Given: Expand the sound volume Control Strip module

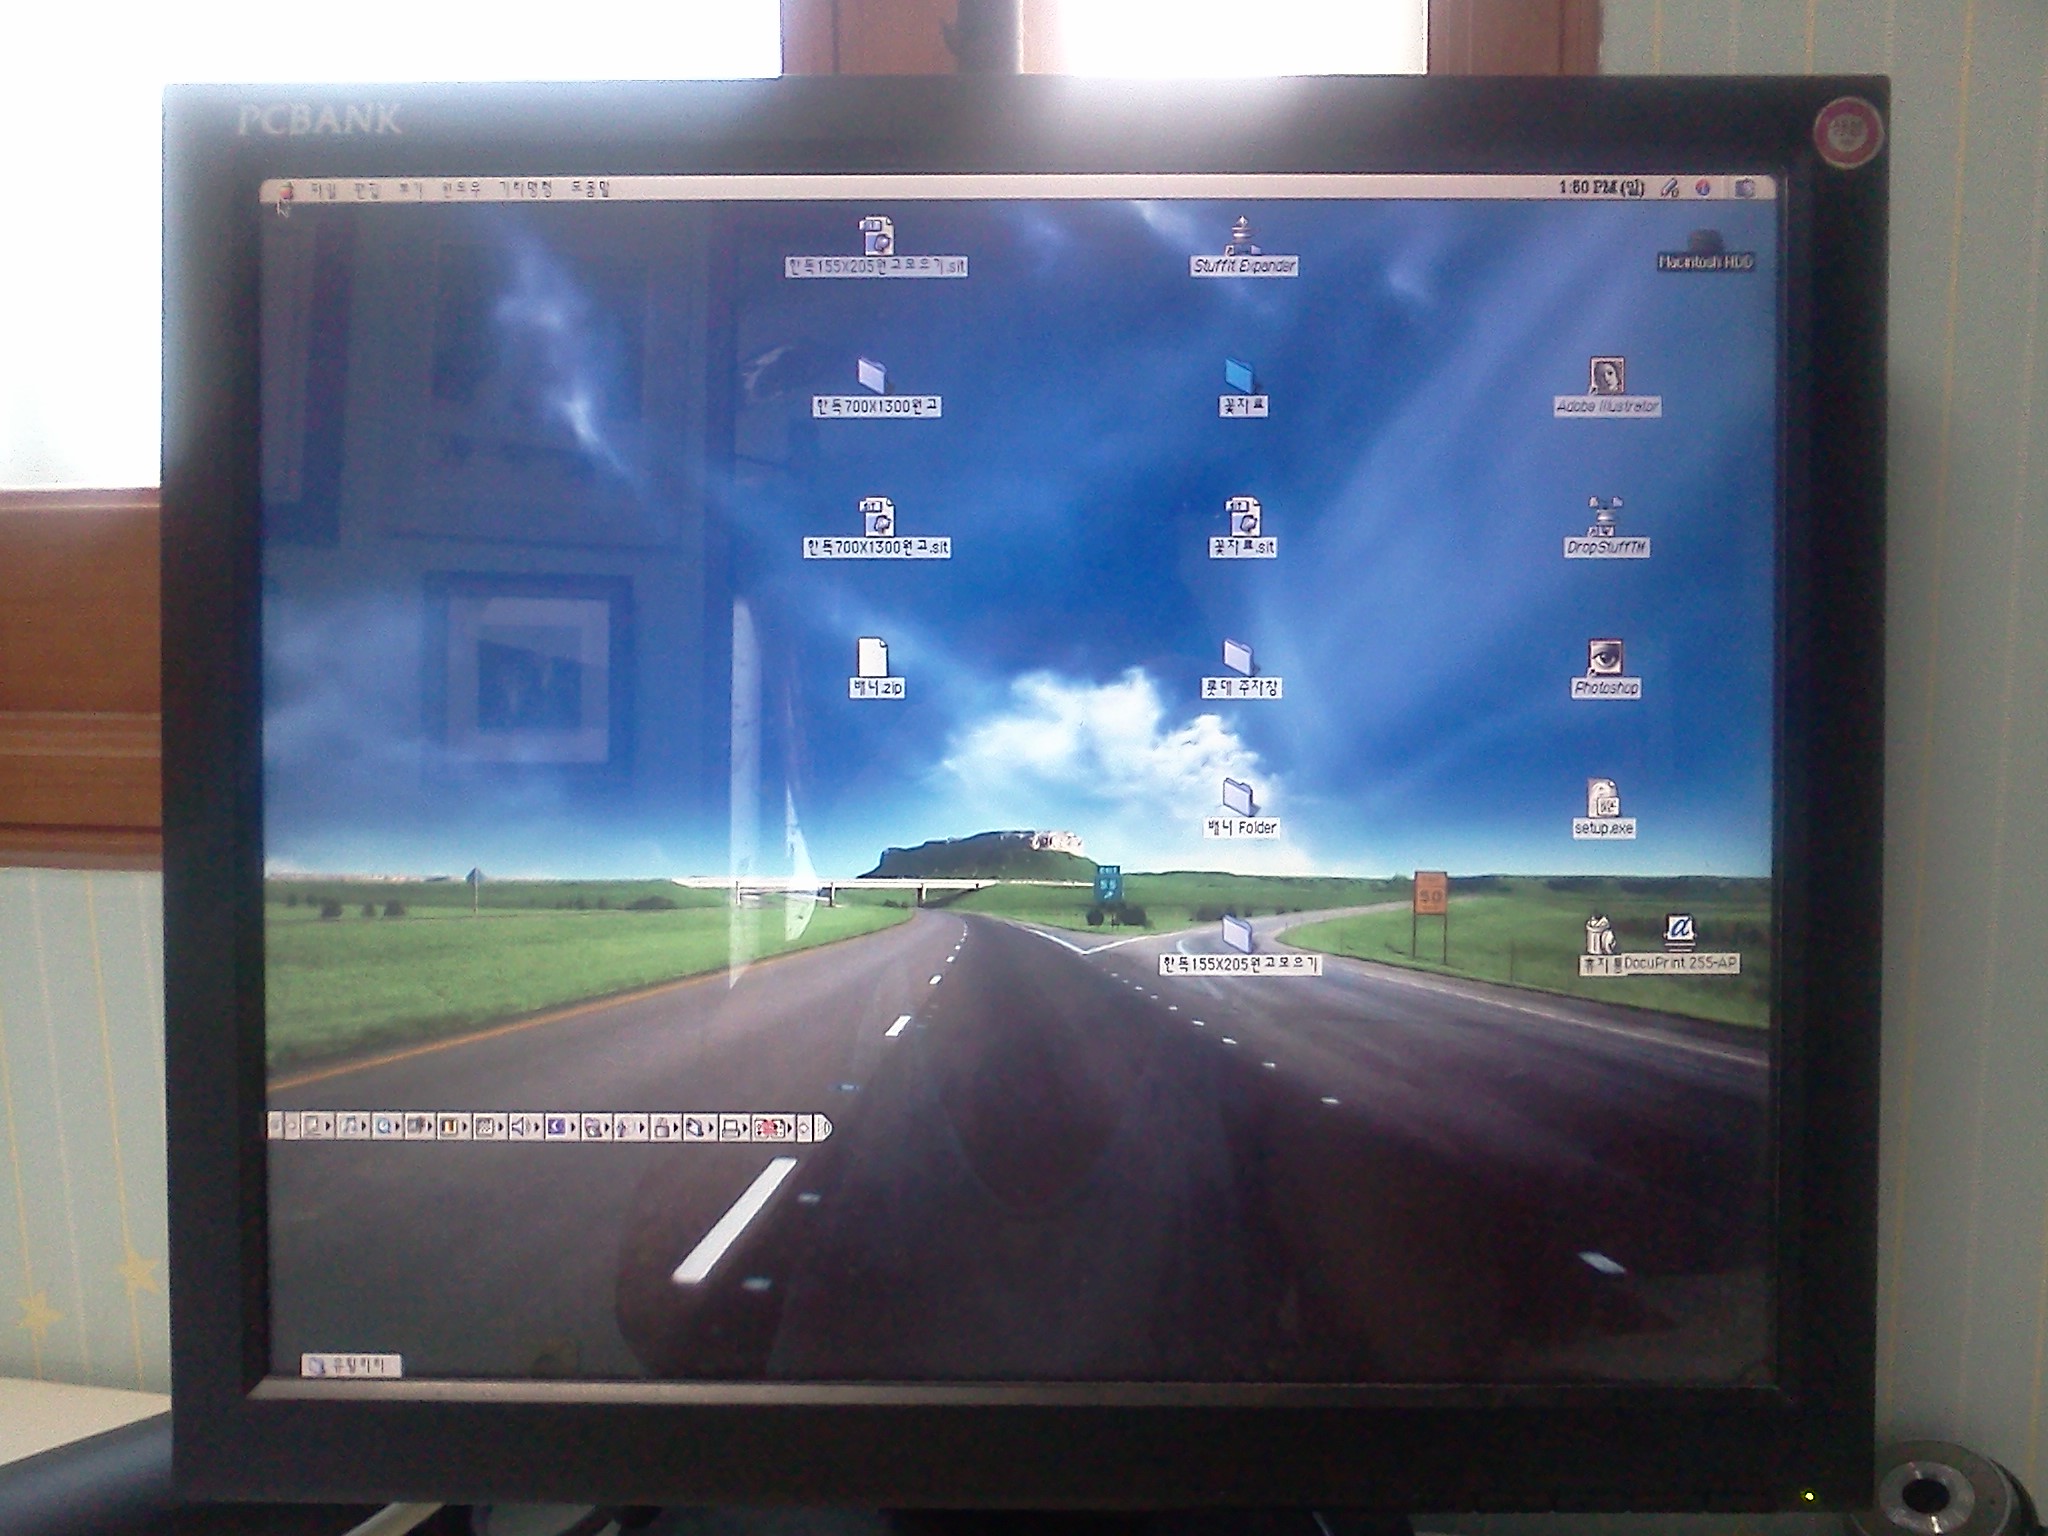Looking at the screenshot, I should 523,1127.
